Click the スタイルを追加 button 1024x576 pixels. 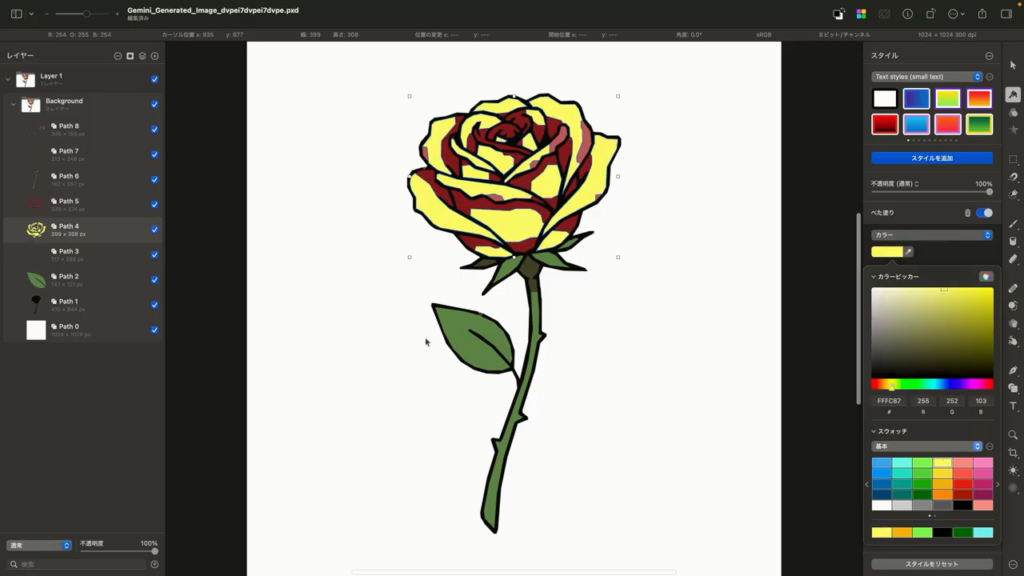(931, 158)
